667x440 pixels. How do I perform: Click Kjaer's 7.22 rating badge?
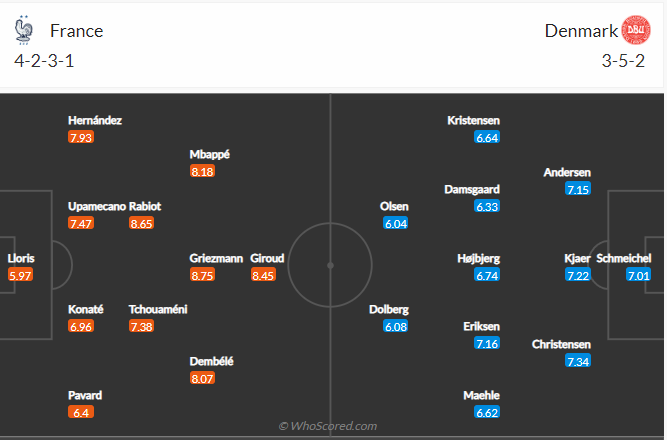pyautogui.click(x=578, y=275)
